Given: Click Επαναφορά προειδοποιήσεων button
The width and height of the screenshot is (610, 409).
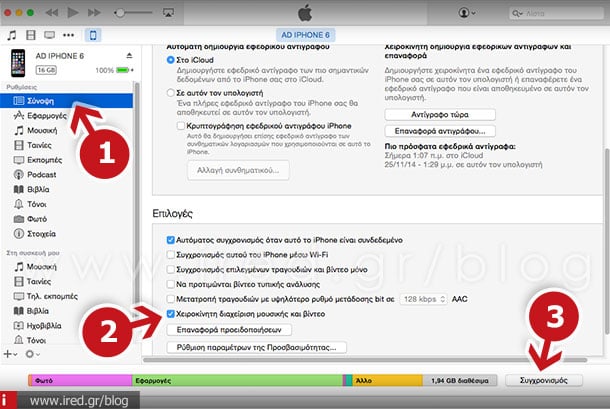Looking at the screenshot, I should pos(229,330).
